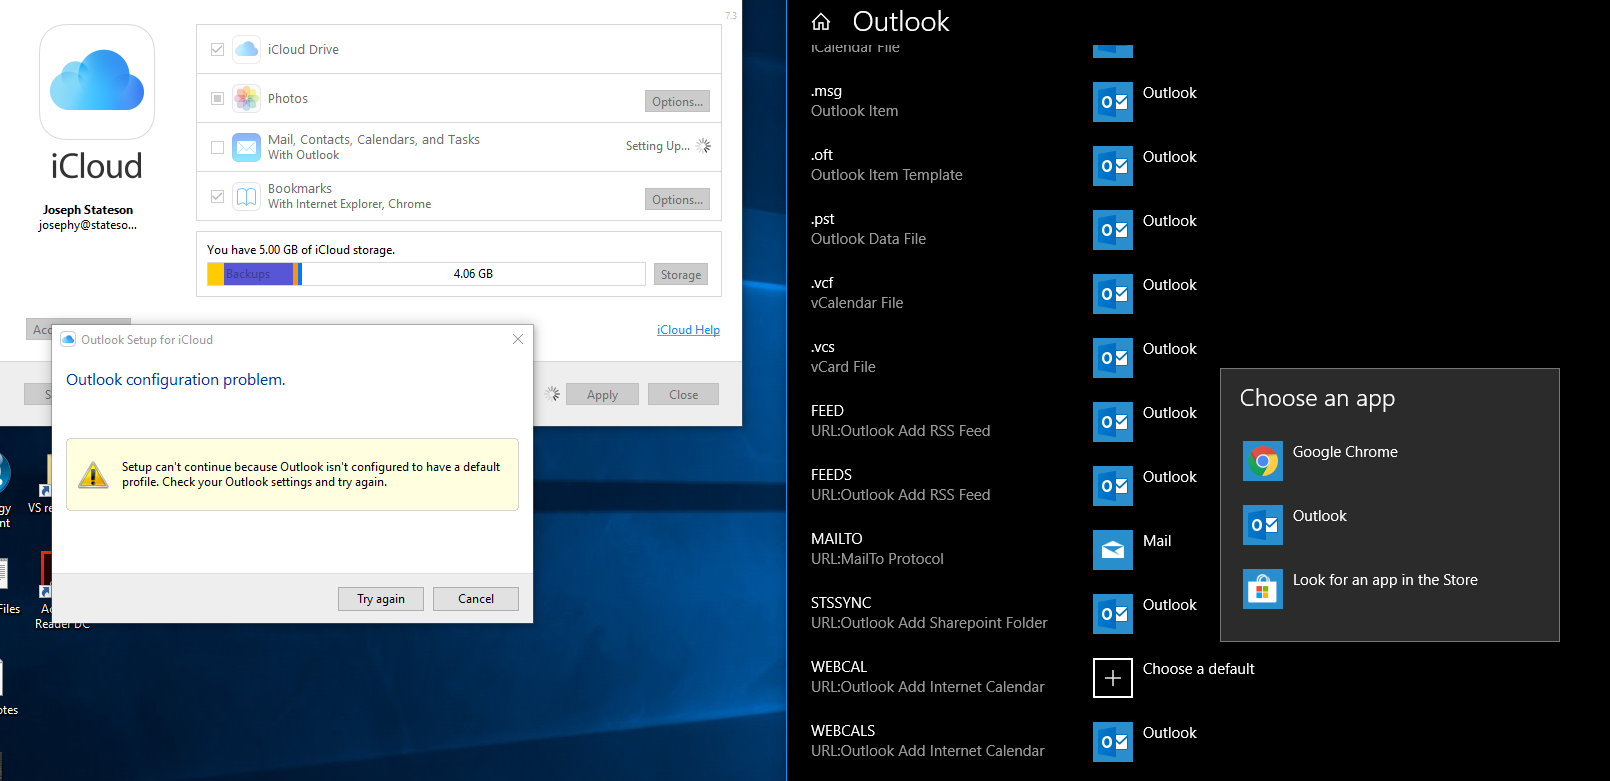Click the plus icon for WEBCAL default

pos(1112,678)
